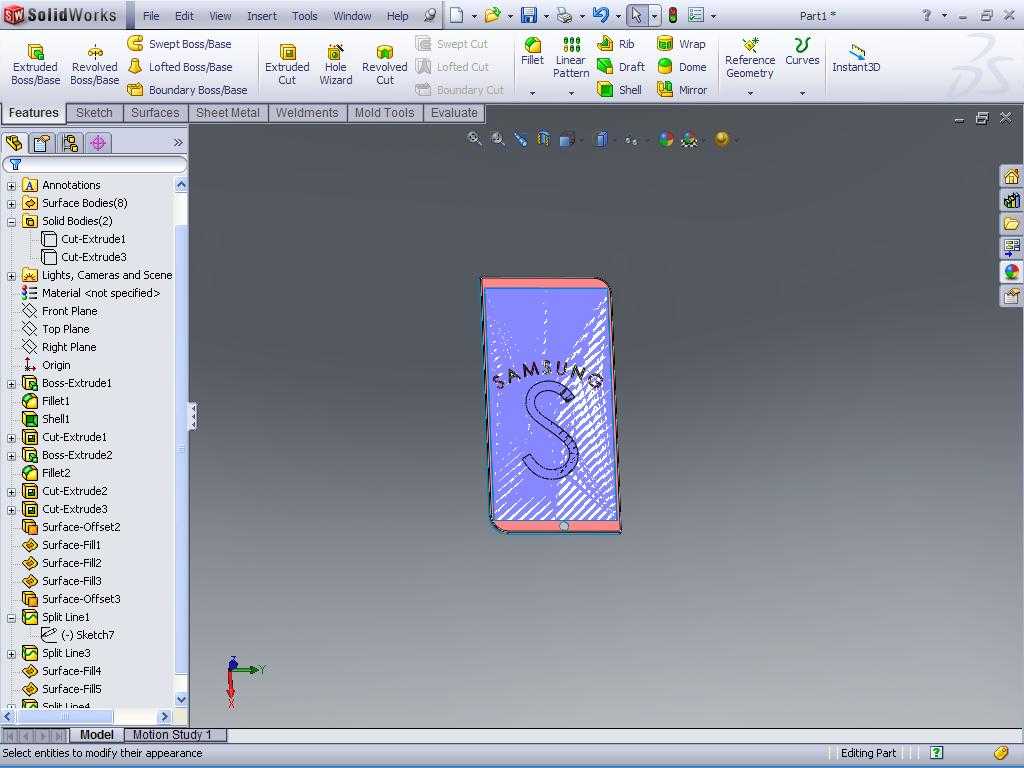Open the Insert menu
1024x768 pixels.
262,16
